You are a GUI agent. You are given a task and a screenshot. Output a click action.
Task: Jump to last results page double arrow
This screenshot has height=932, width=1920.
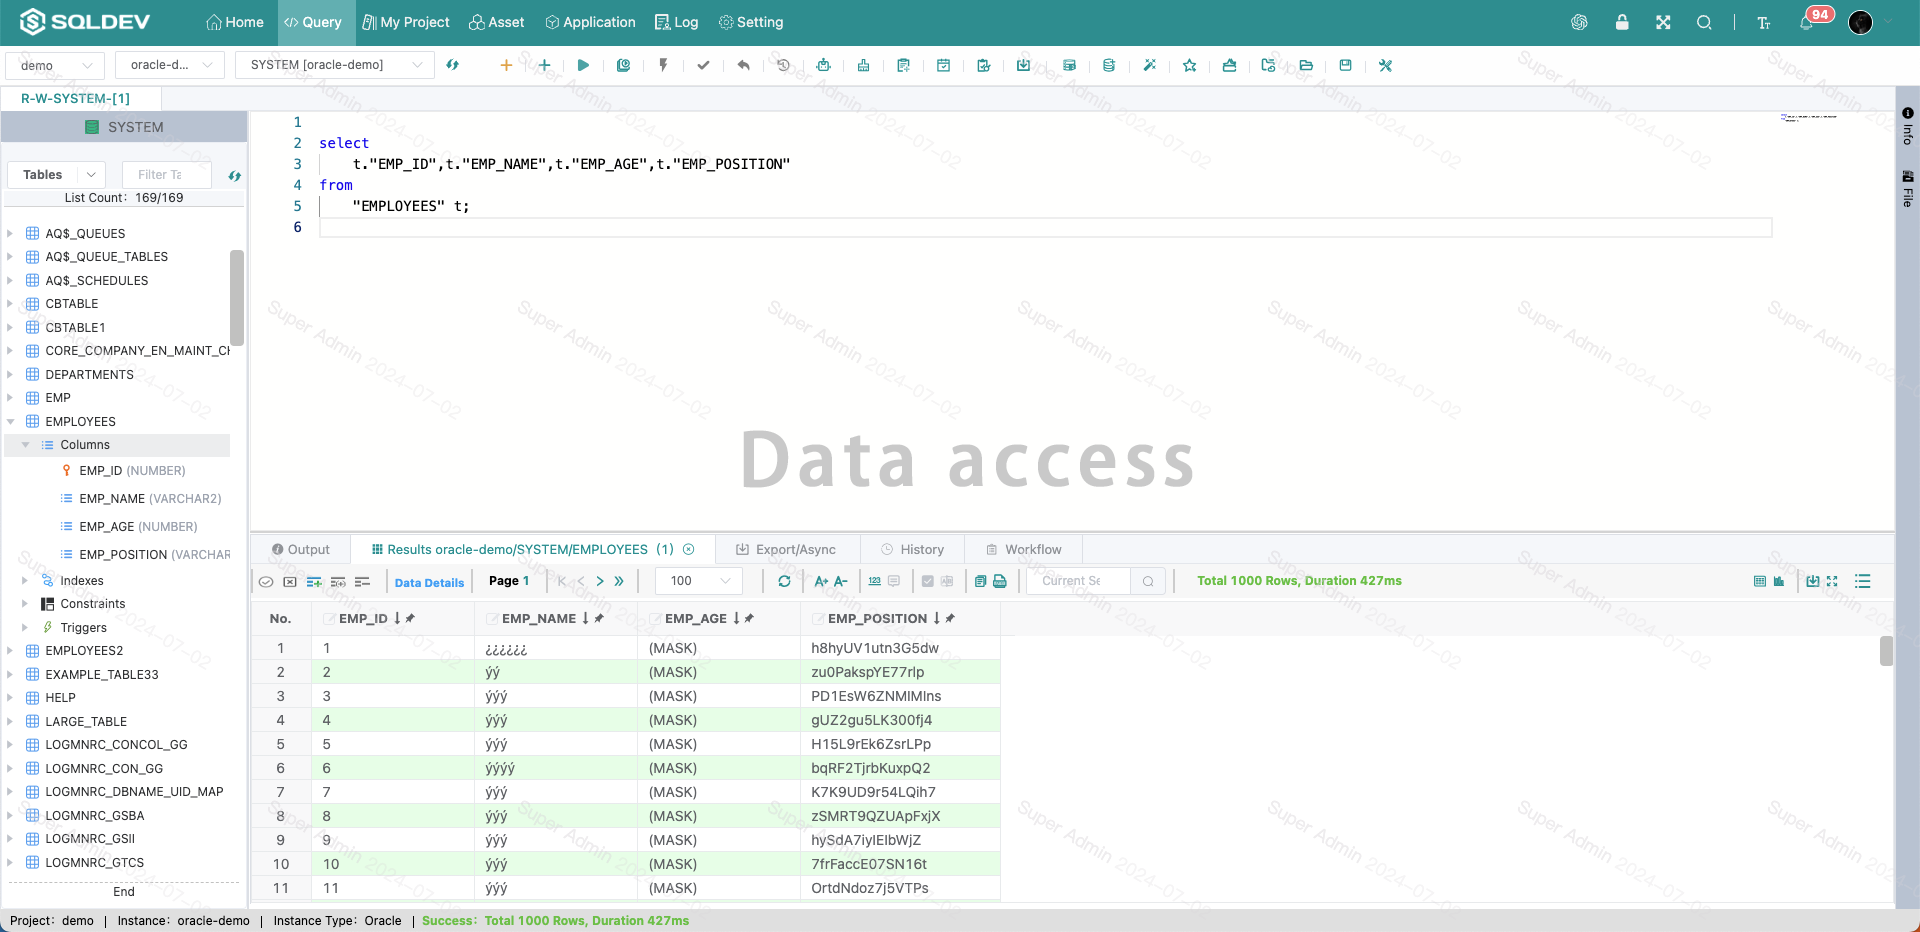619,581
